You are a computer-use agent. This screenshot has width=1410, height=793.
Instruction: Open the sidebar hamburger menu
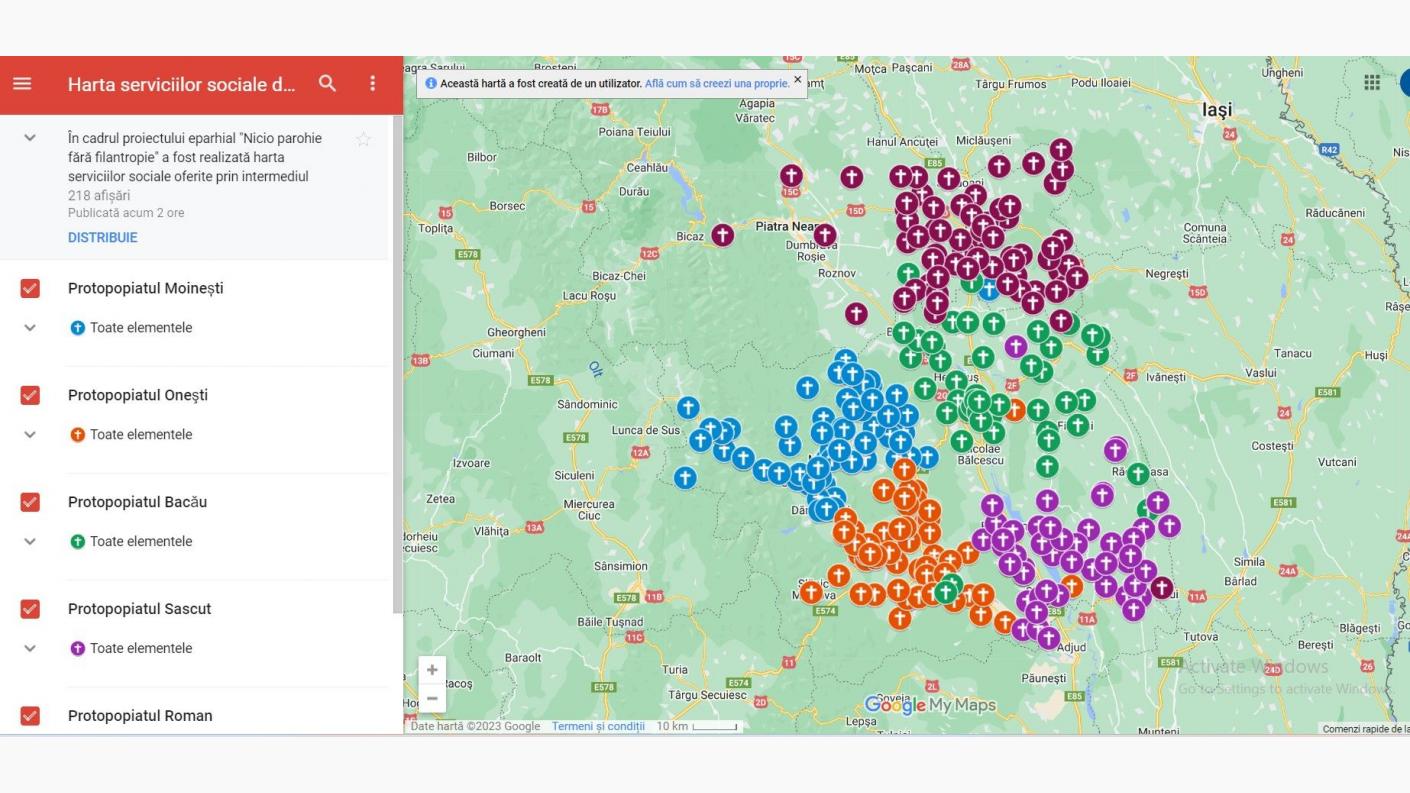pyautogui.click(x=22, y=84)
